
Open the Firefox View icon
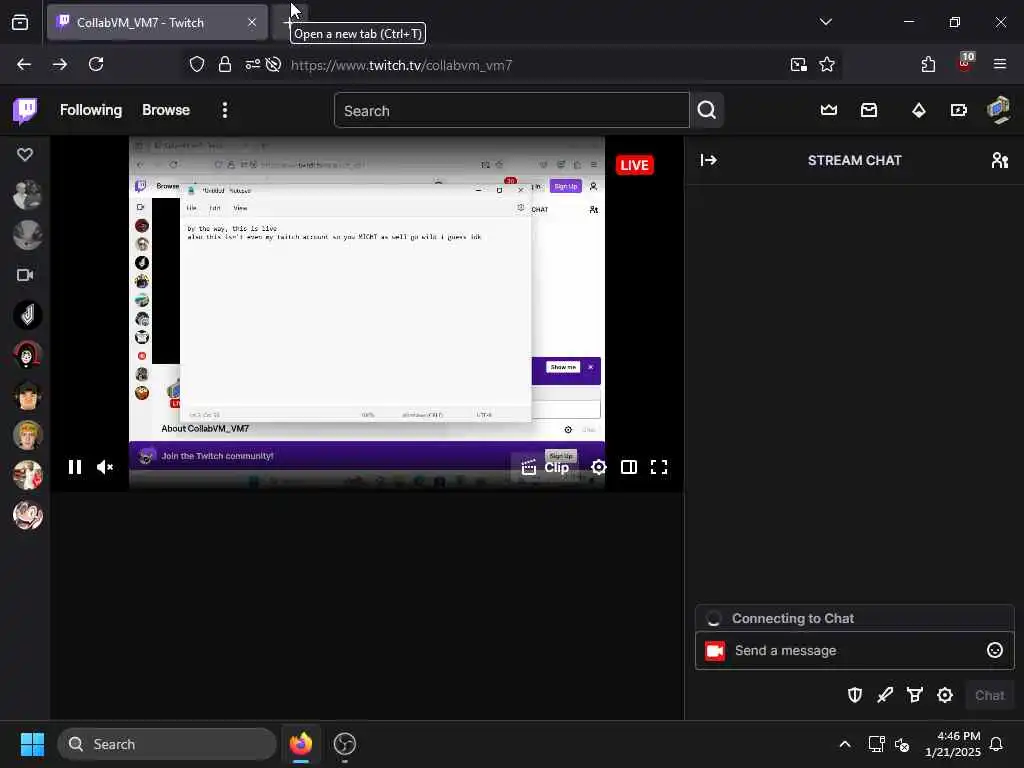tap(20, 22)
